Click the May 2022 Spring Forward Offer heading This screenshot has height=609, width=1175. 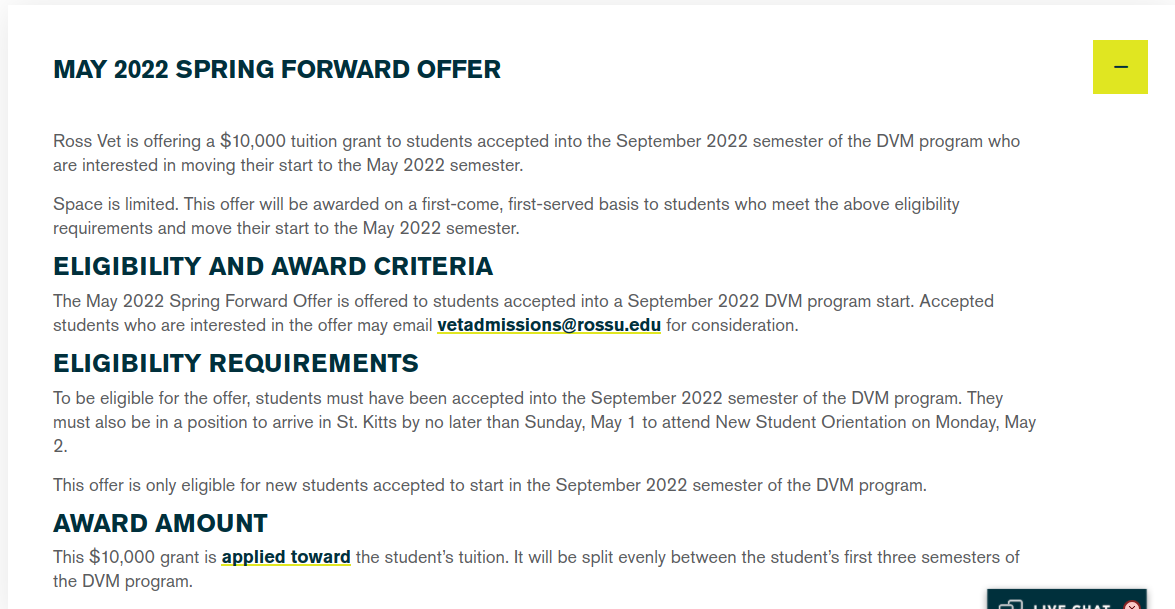277,69
